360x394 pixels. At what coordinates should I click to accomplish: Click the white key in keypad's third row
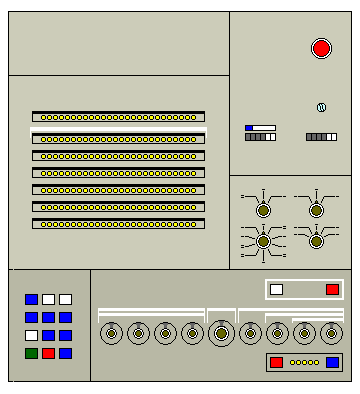point(31,335)
